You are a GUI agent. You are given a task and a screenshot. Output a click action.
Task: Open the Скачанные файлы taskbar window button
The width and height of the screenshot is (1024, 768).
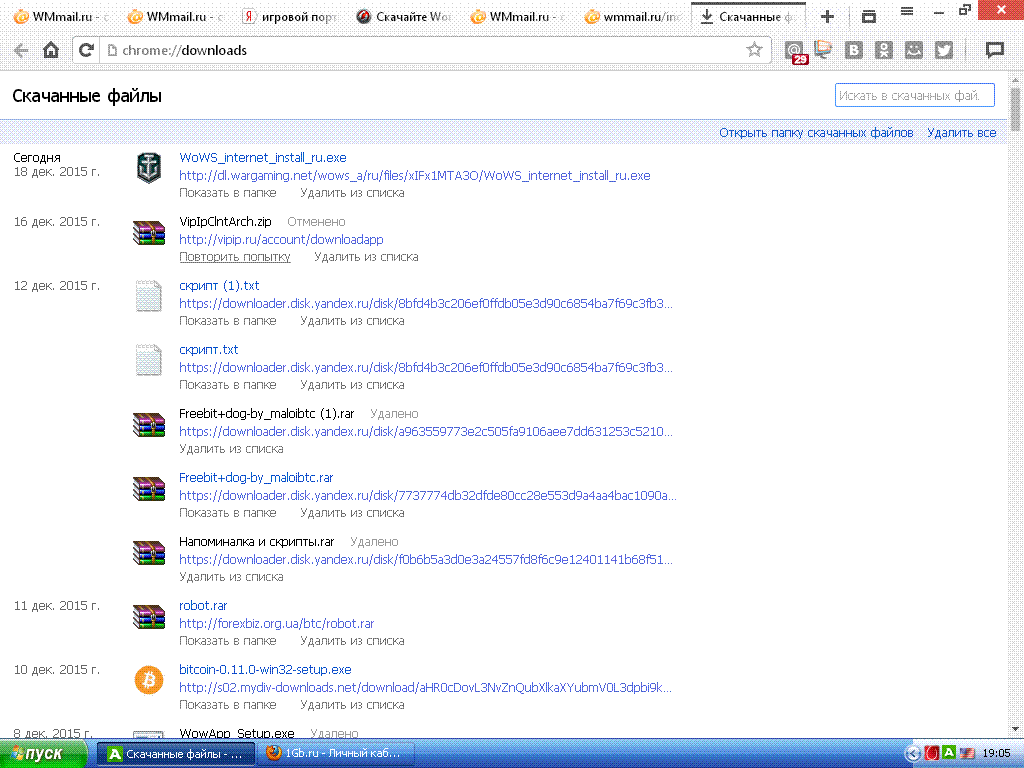pos(175,754)
